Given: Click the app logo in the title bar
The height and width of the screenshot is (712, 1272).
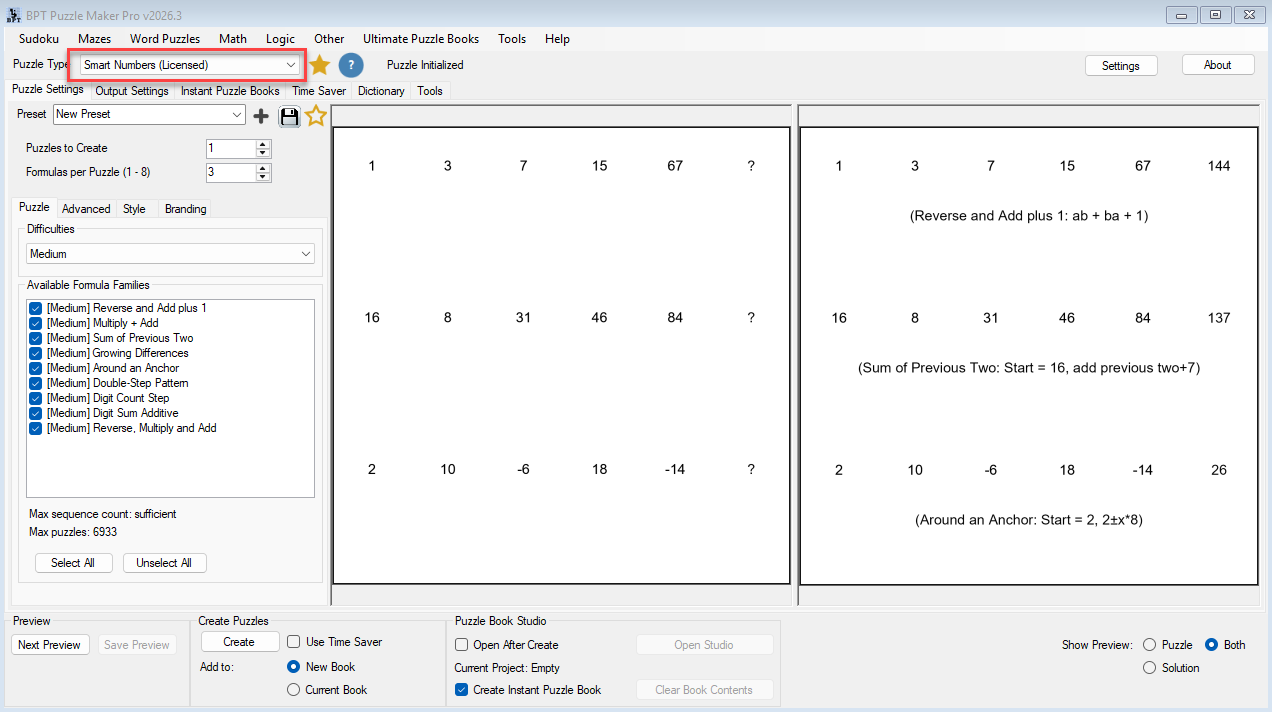Looking at the screenshot, I should coord(14,15).
